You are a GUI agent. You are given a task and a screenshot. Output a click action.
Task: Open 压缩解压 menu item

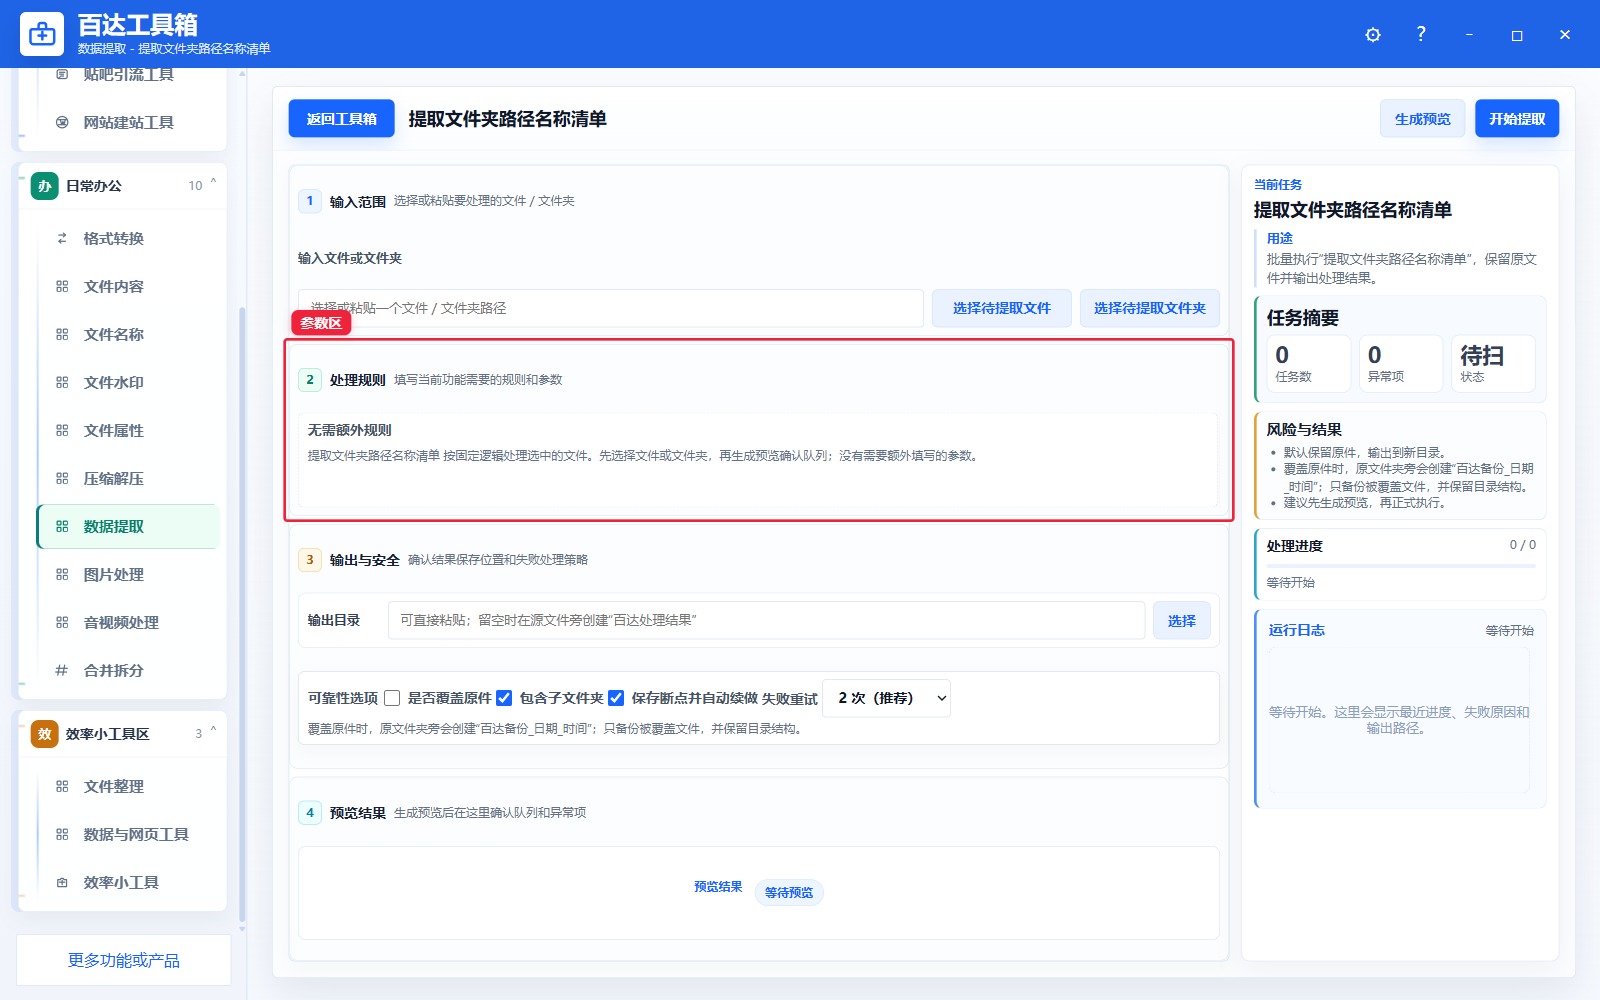(128, 478)
